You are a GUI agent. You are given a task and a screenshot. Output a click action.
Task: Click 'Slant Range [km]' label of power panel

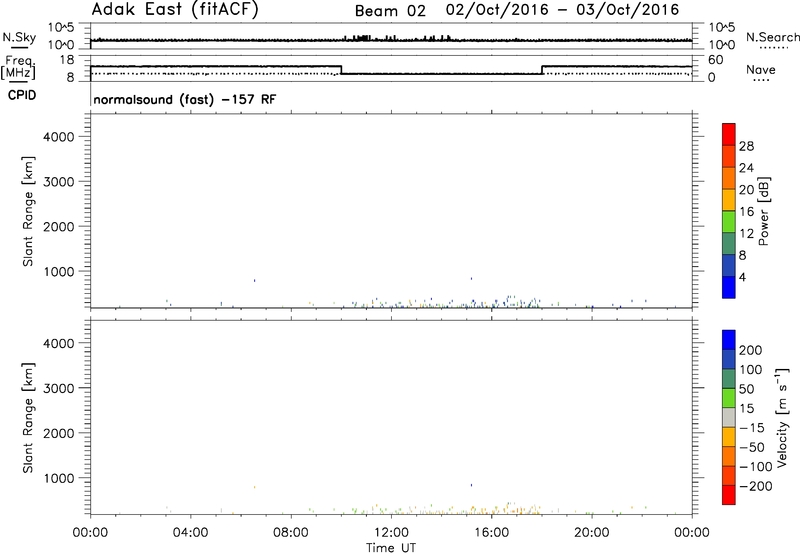pyautogui.click(x=28, y=211)
